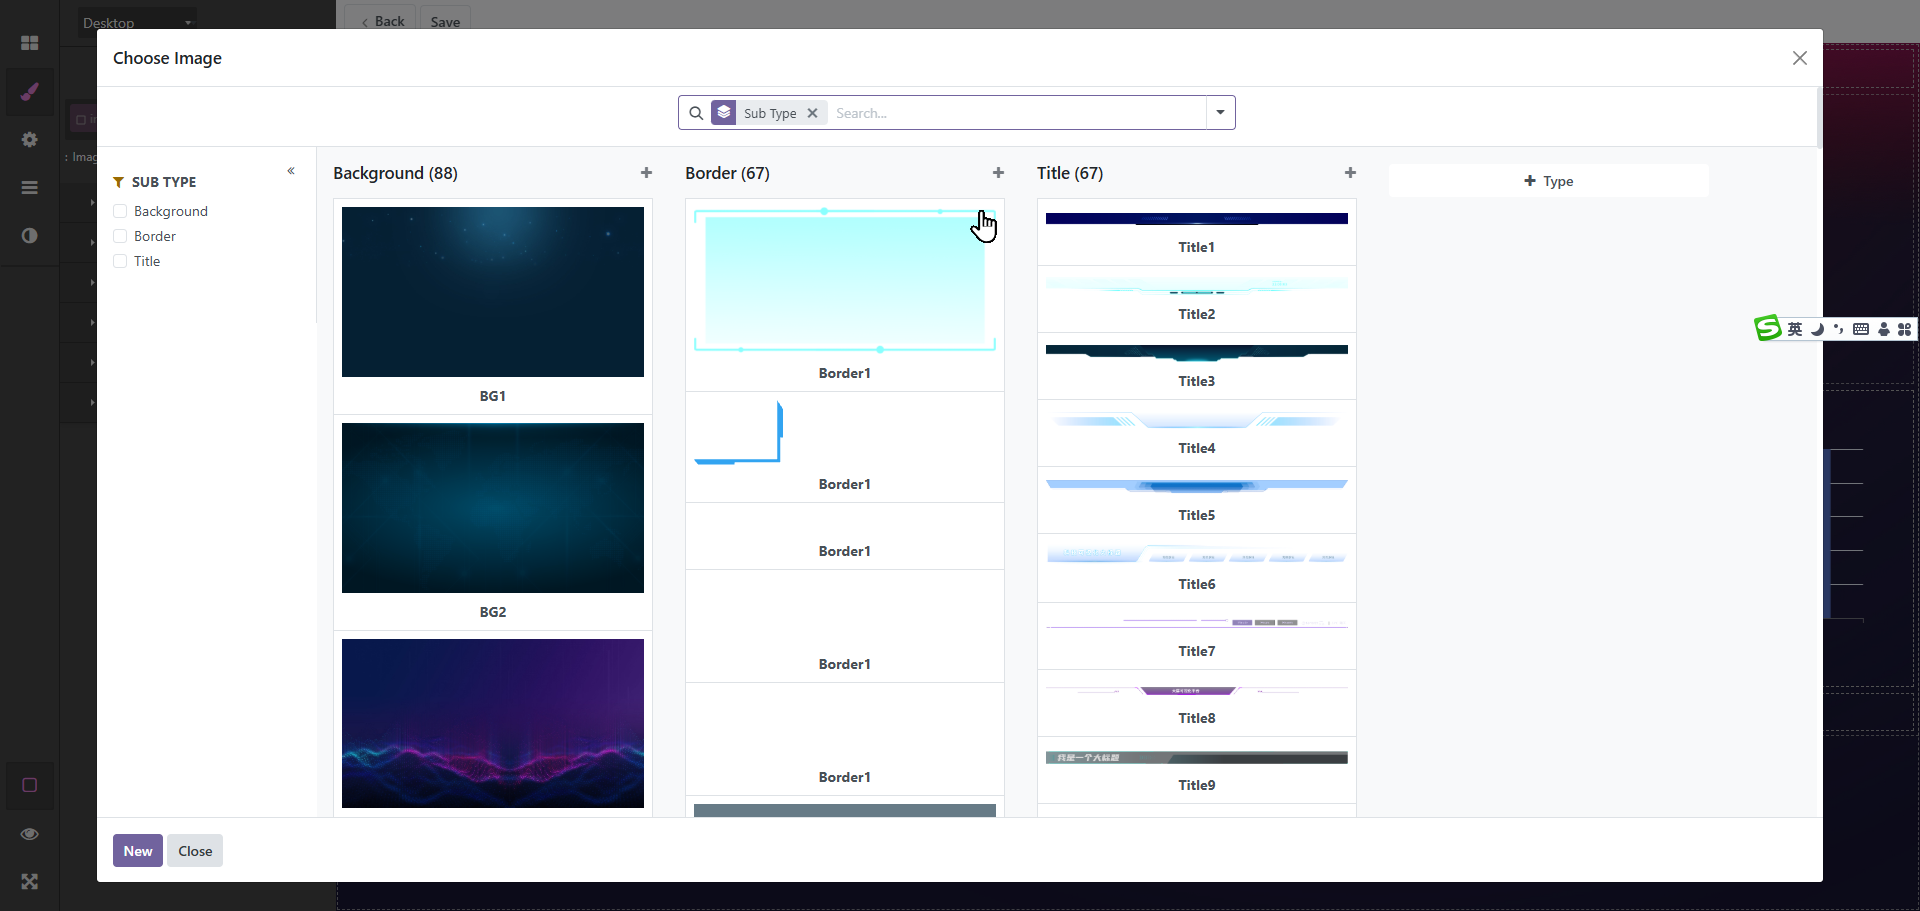Select the Title4 card
This screenshot has height=911, width=1920.
click(1197, 433)
